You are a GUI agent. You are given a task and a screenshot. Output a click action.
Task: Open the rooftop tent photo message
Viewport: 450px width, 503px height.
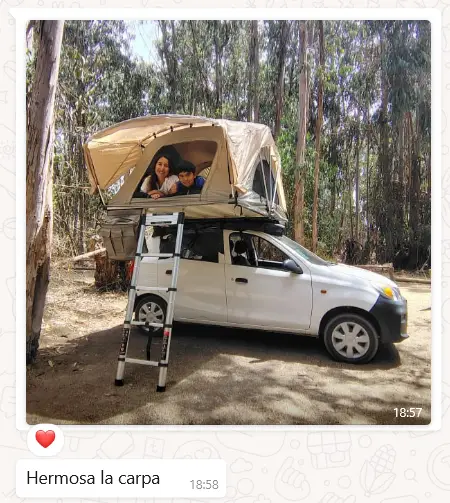tap(228, 222)
